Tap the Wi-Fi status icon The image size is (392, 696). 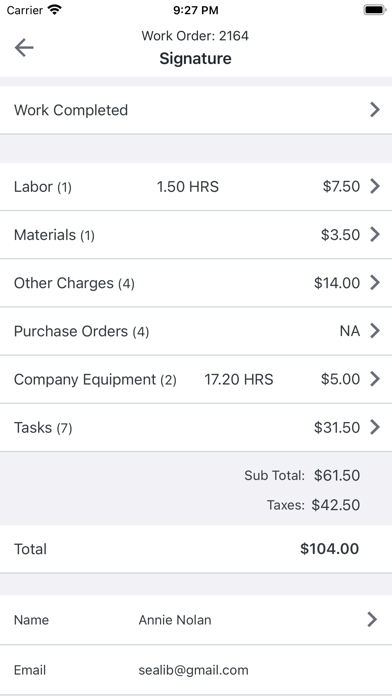(x=55, y=10)
